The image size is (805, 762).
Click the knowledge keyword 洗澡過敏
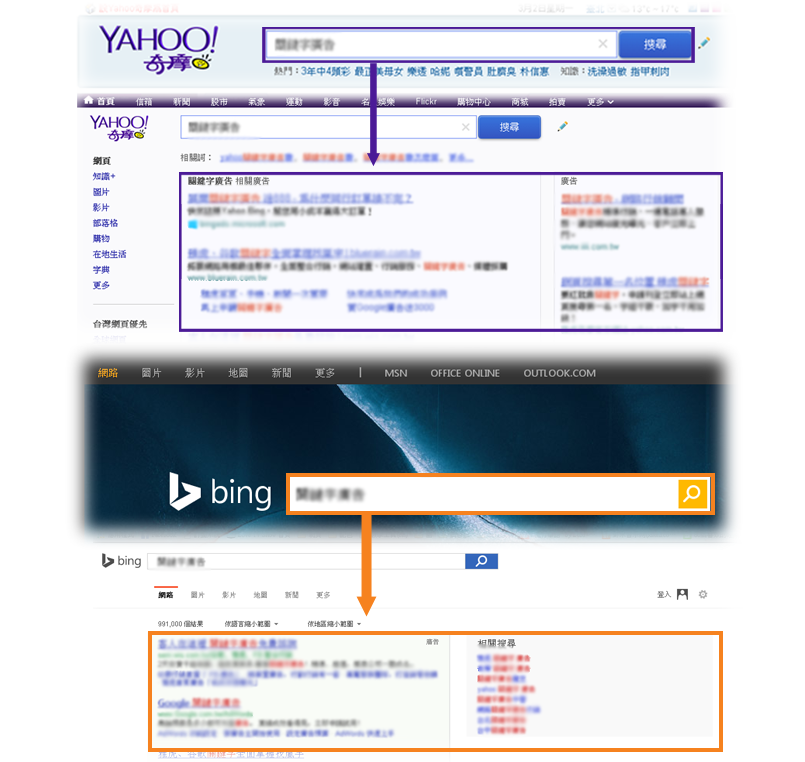607,71
